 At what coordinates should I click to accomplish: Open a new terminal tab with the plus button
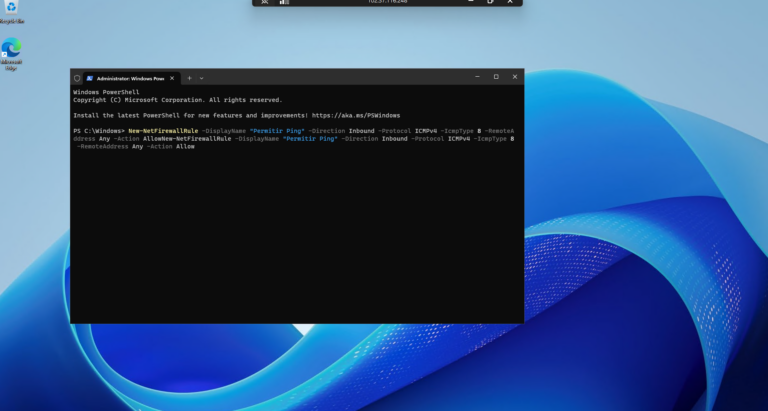pos(189,78)
